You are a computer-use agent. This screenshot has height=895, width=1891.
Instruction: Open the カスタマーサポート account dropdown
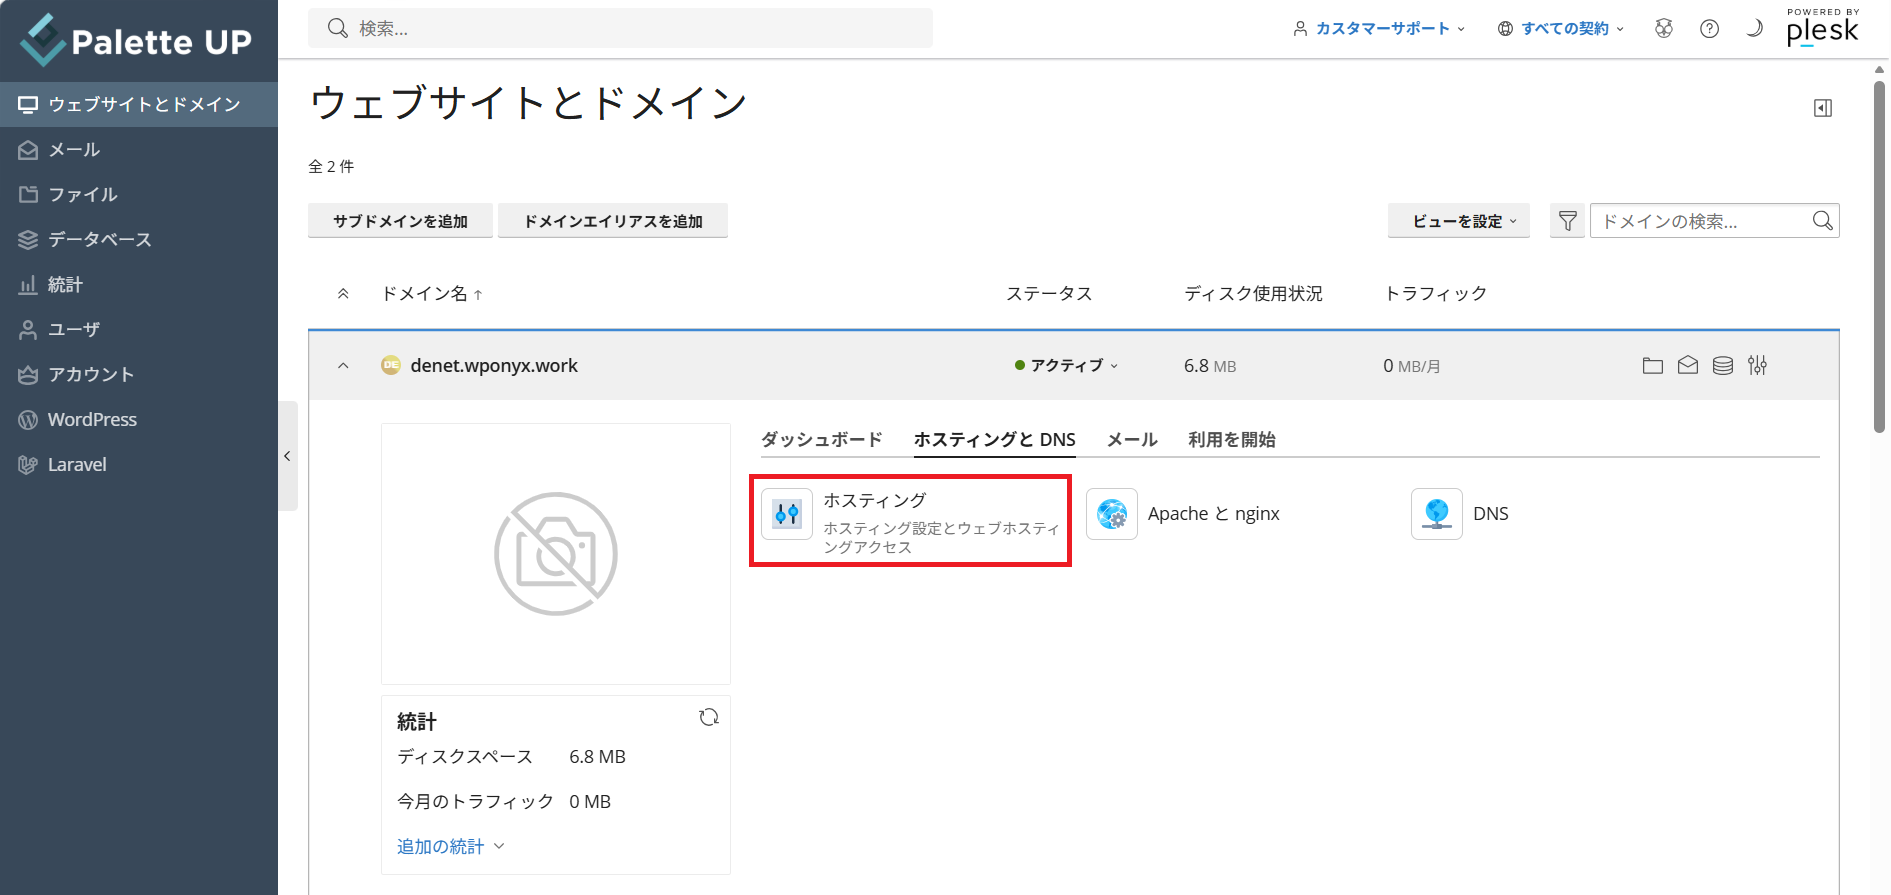click(x=1379, y=28)
